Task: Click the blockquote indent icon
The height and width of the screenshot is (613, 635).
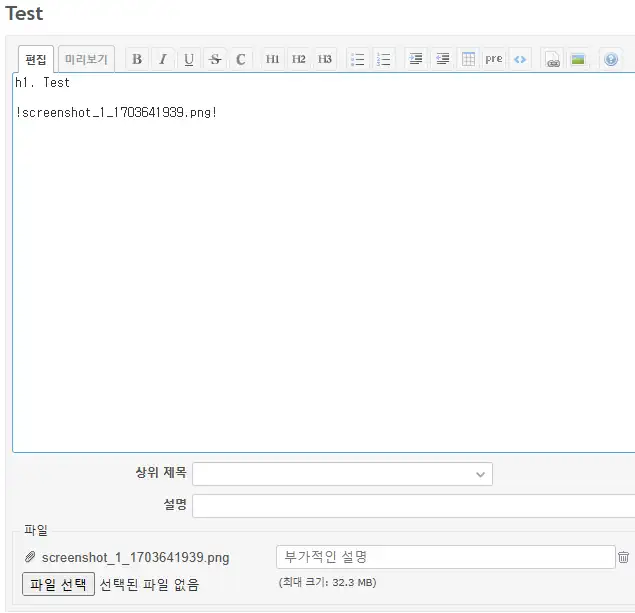Action: tap(416, 59)
